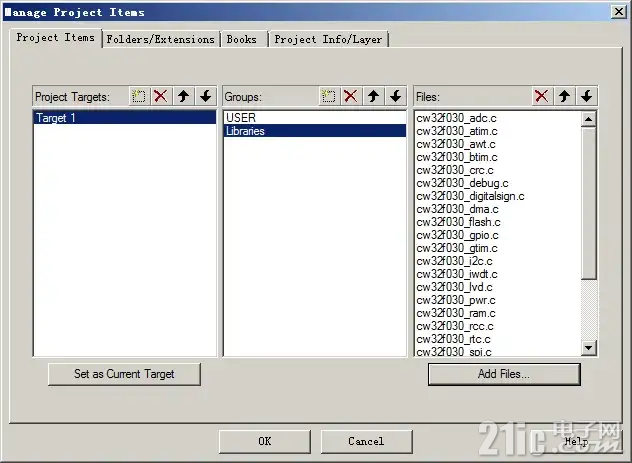Screen dimensions: 632x463
Task: Move the selected Group down
Action: tap(396, 96)
